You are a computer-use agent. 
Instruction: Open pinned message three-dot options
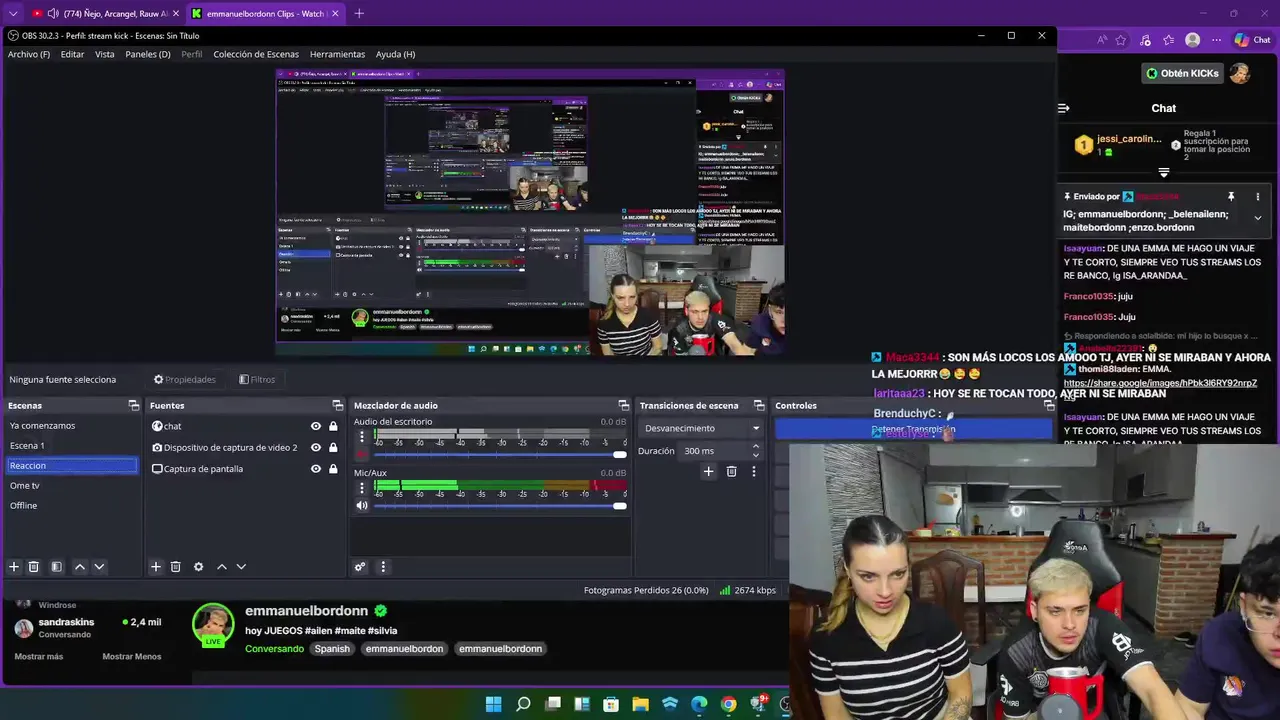click(x=1258, y=197)
